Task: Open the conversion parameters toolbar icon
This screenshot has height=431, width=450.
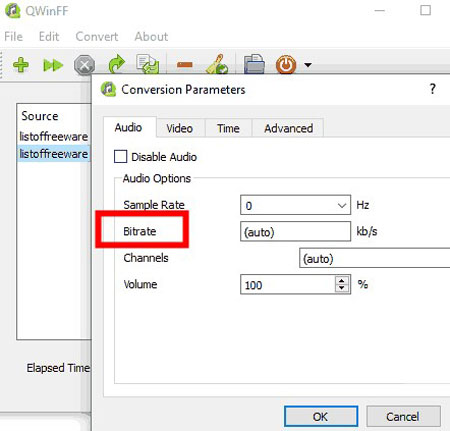Action: pos(147,64)
